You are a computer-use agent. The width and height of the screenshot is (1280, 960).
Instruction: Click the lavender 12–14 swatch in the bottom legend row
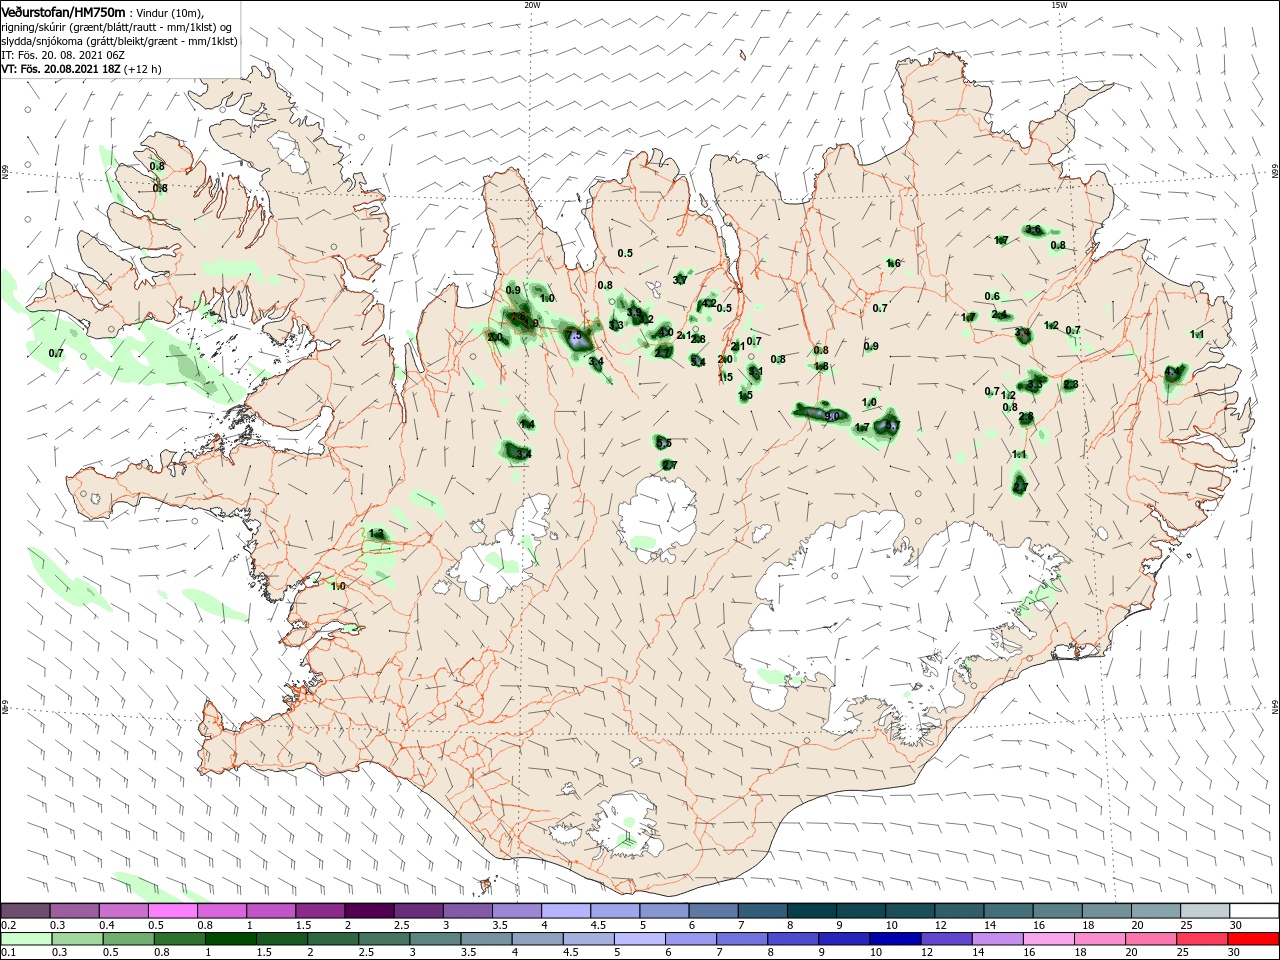946,939
